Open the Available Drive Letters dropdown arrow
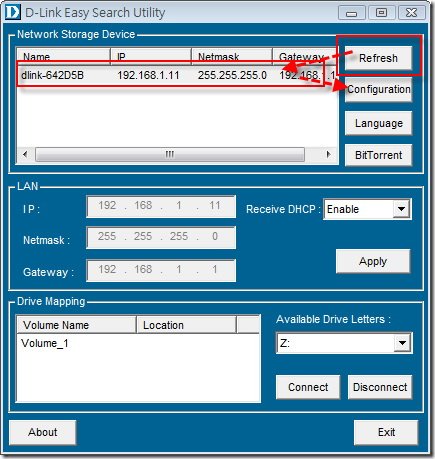This screenshot has height=459, width=435. [402, 343]
